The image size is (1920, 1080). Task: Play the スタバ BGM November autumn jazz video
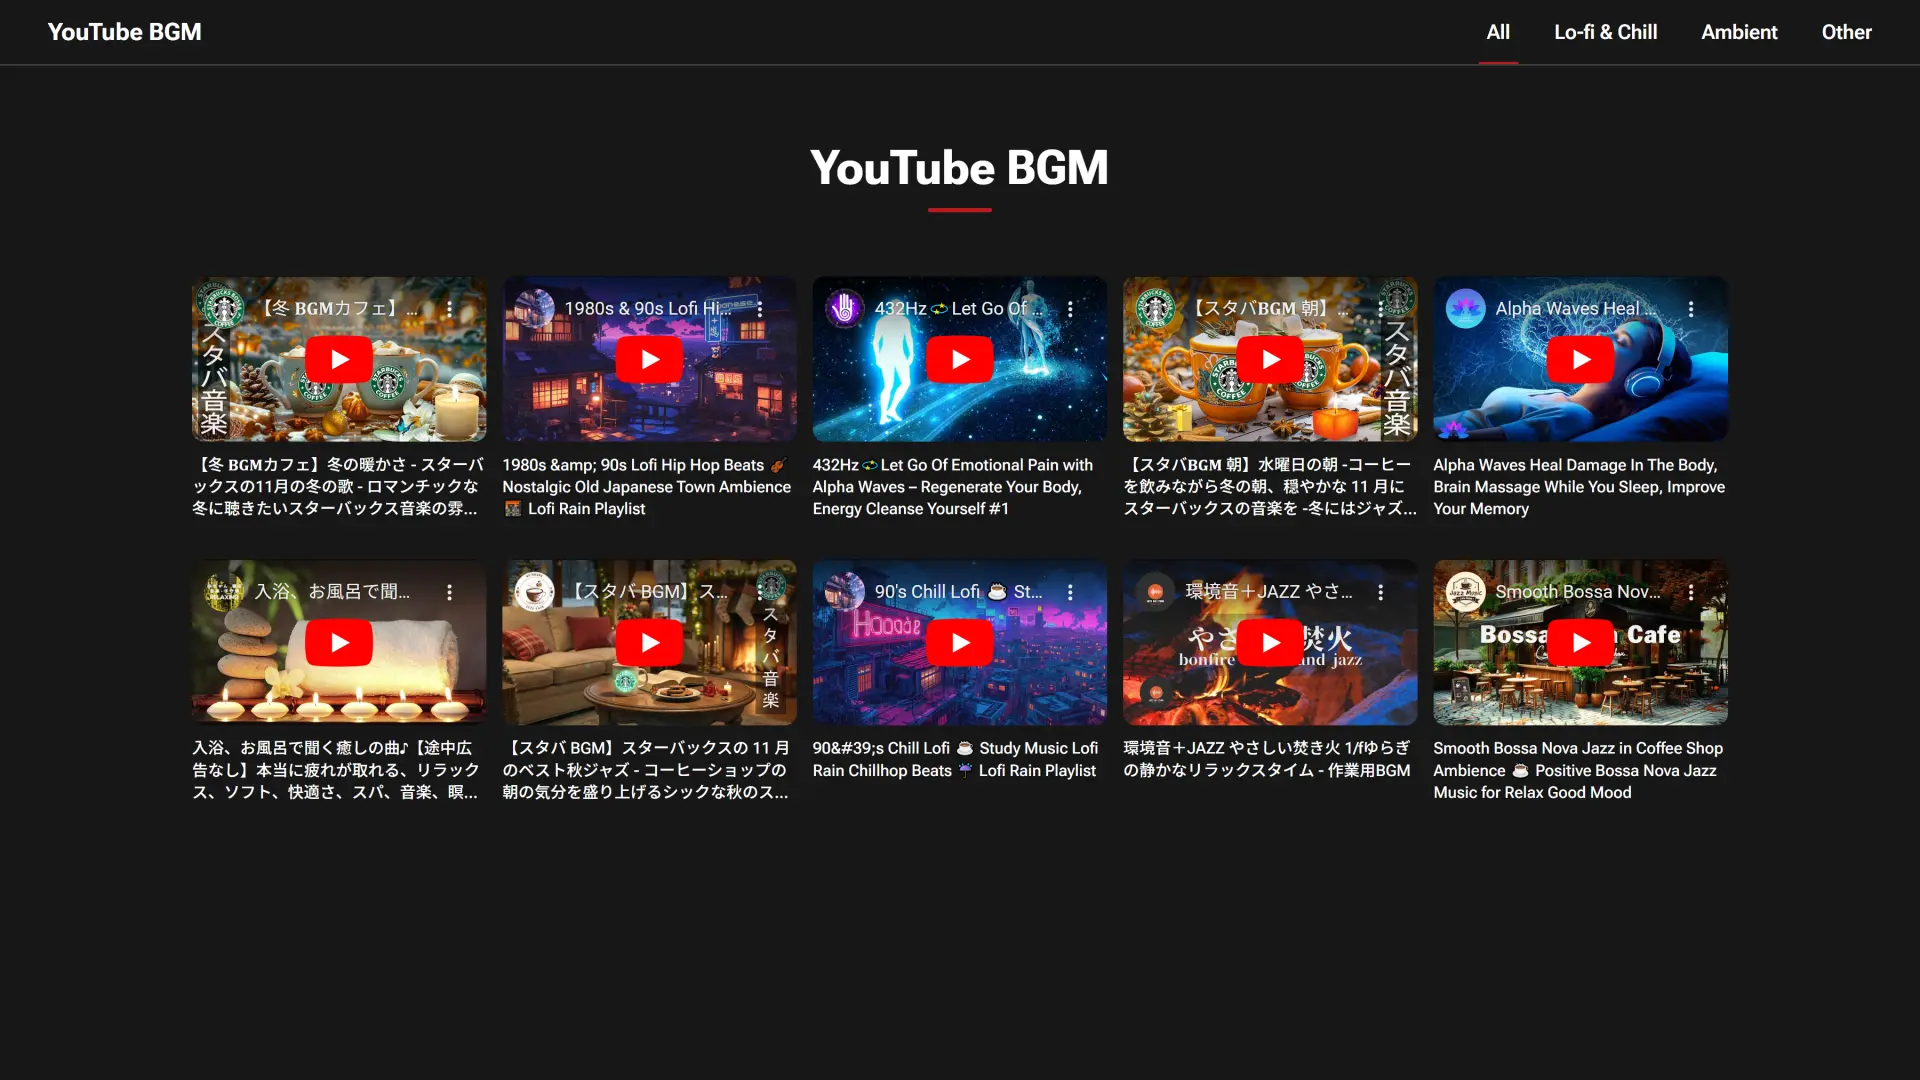(649, 643)
